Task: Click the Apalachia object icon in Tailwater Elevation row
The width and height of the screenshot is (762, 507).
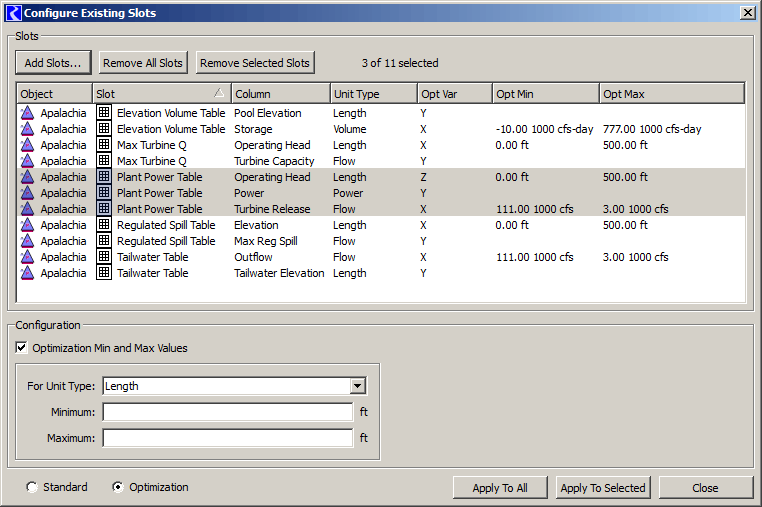Action: pos(27,273)
